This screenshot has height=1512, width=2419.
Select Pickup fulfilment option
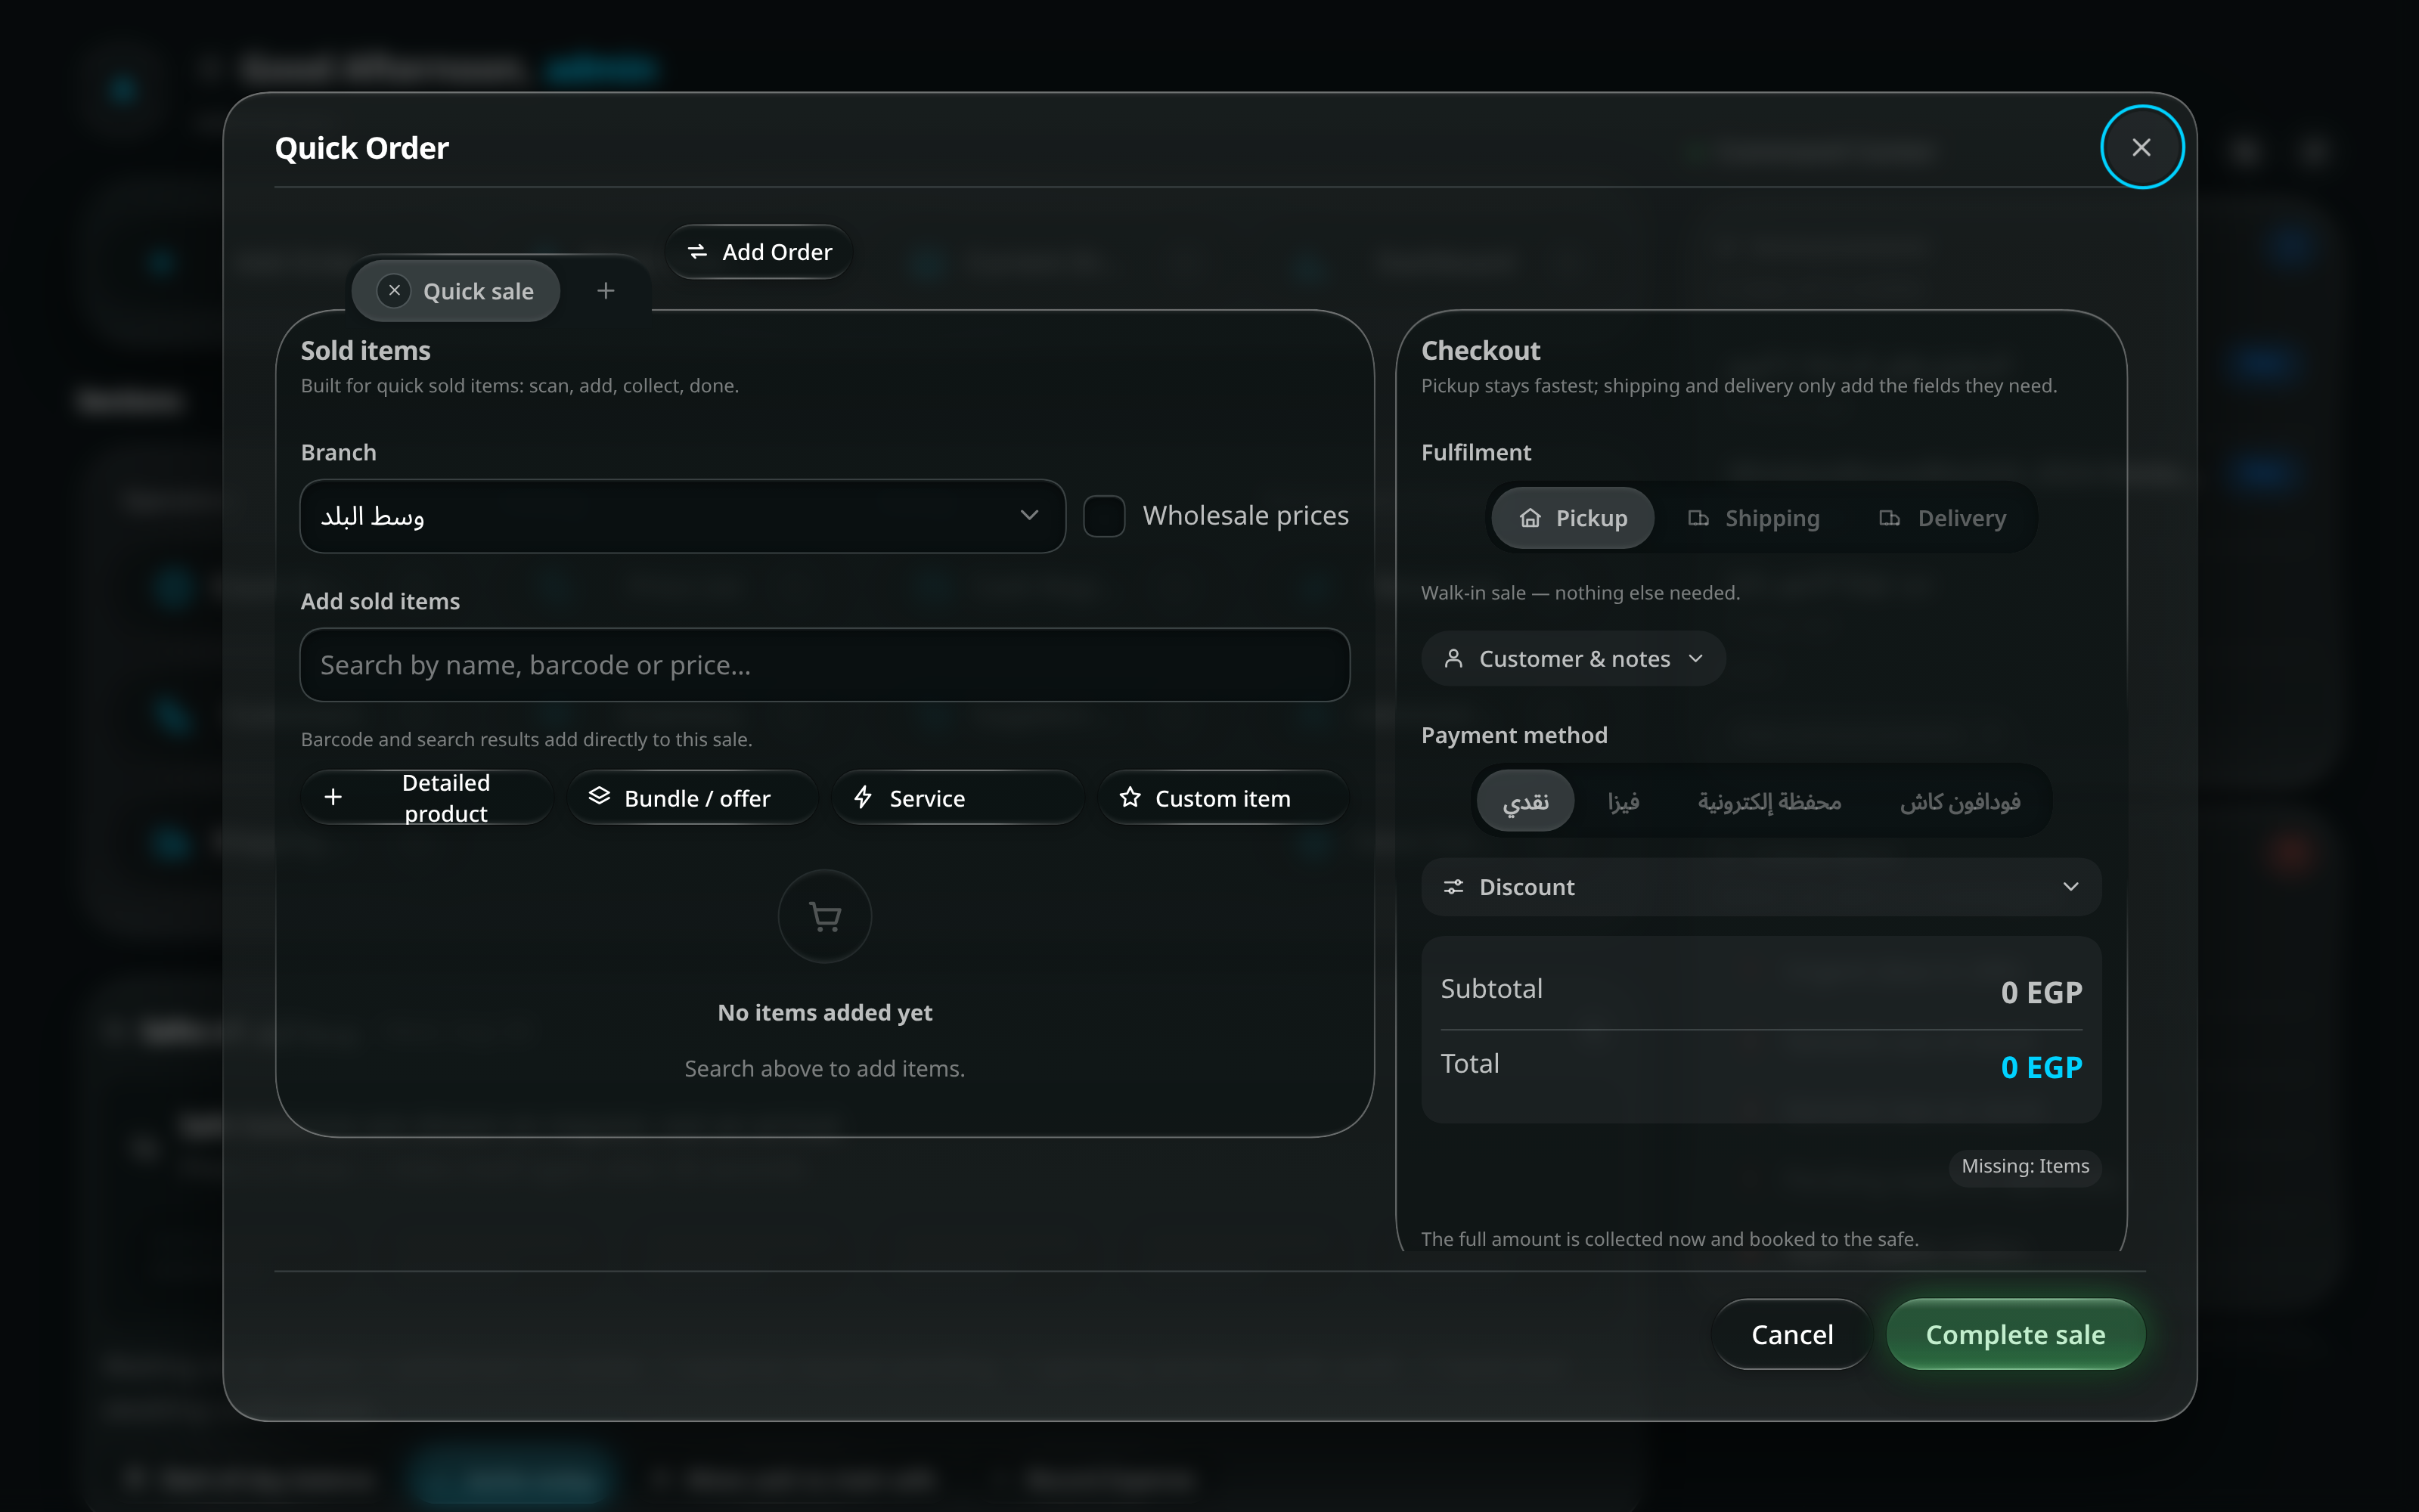click(x=1572, y=518)
